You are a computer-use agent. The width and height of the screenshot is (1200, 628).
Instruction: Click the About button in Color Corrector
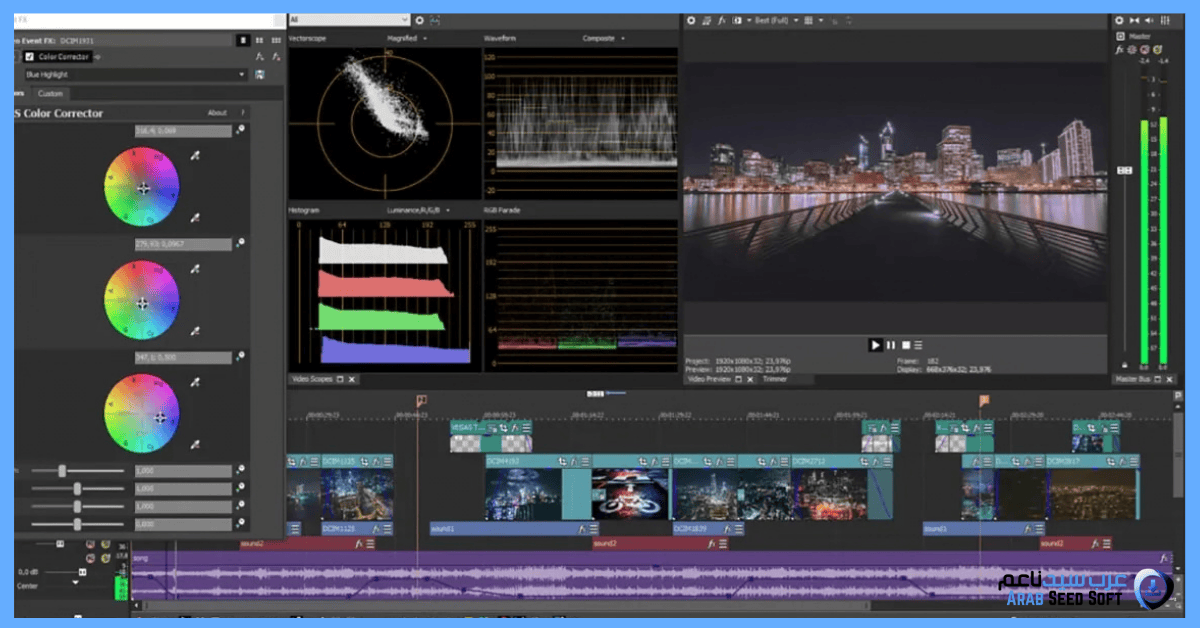point(217,113)
